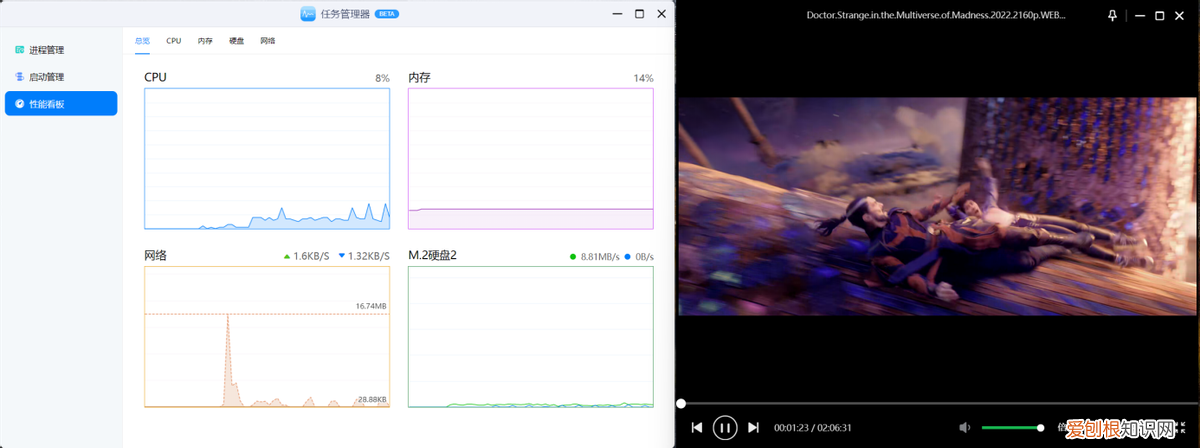Toggle fullscreen in the video player
The image size is (1200, 448).
tap(1182, 427)
